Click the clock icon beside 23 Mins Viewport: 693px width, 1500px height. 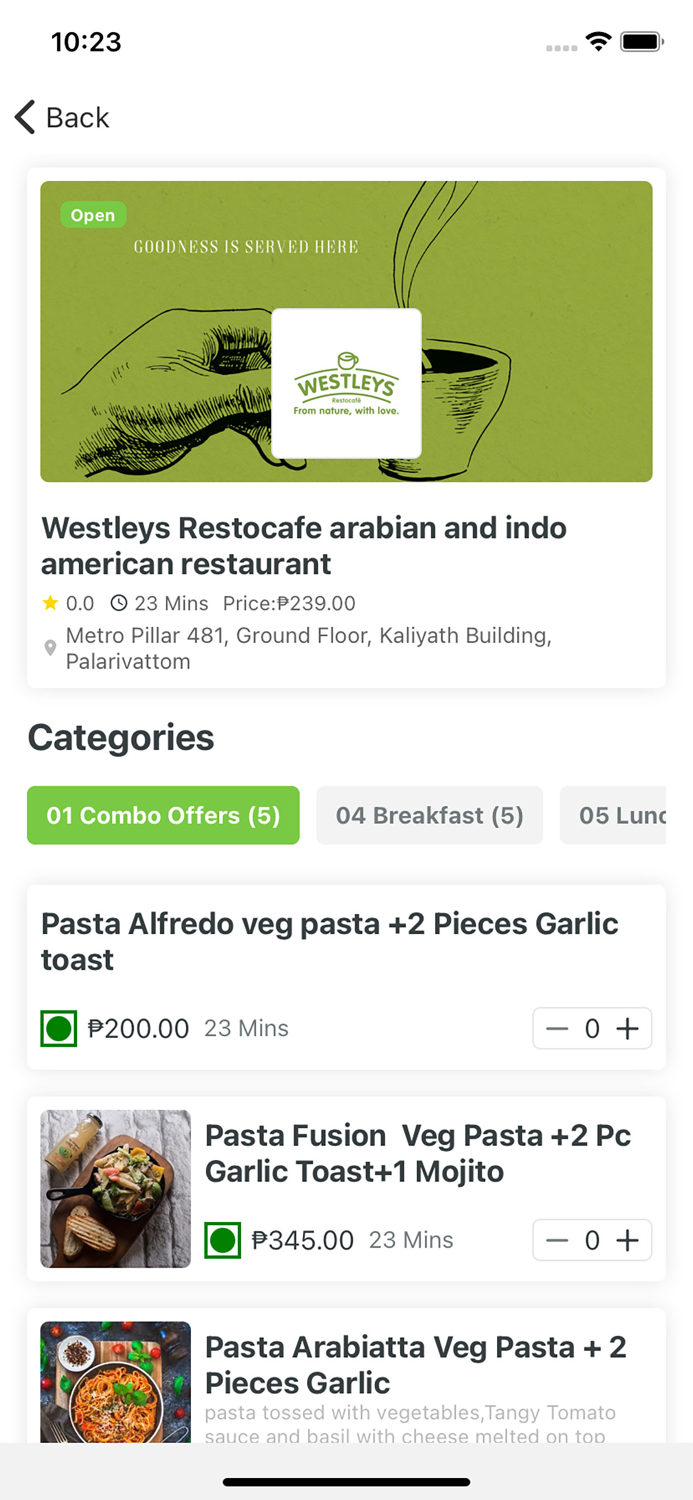[118, 603]
